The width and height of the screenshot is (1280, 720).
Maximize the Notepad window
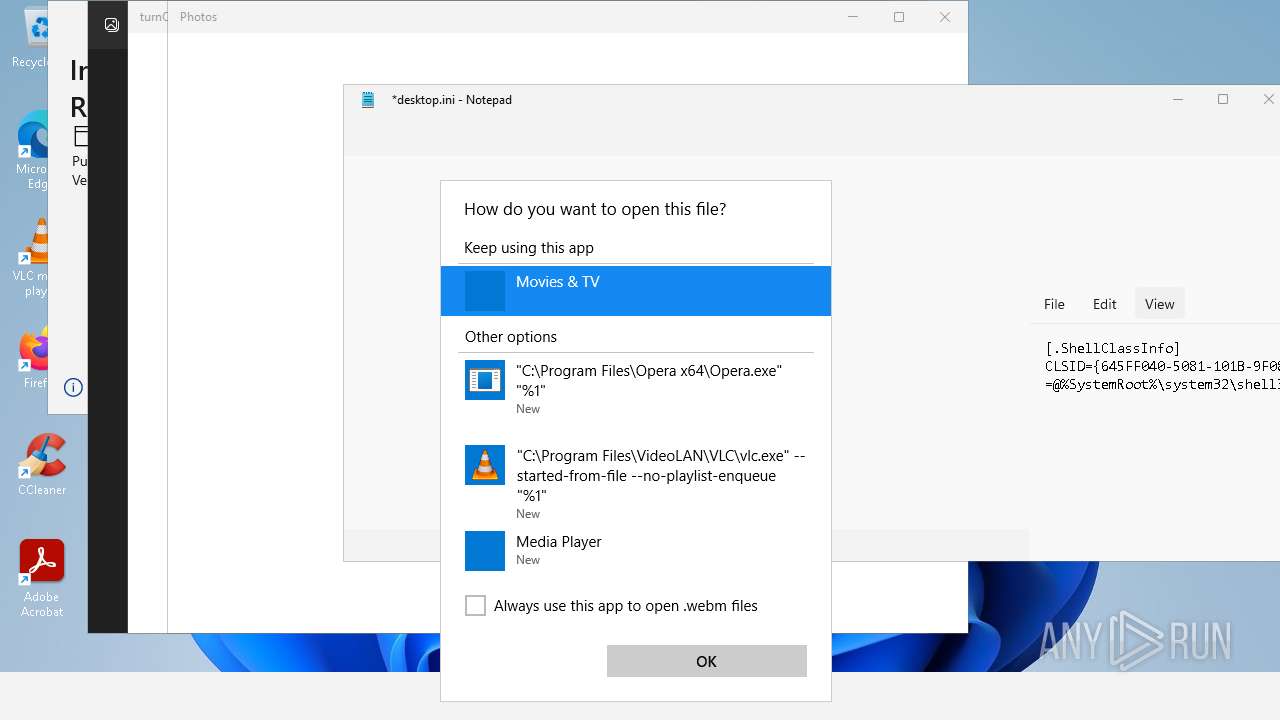1223,100
